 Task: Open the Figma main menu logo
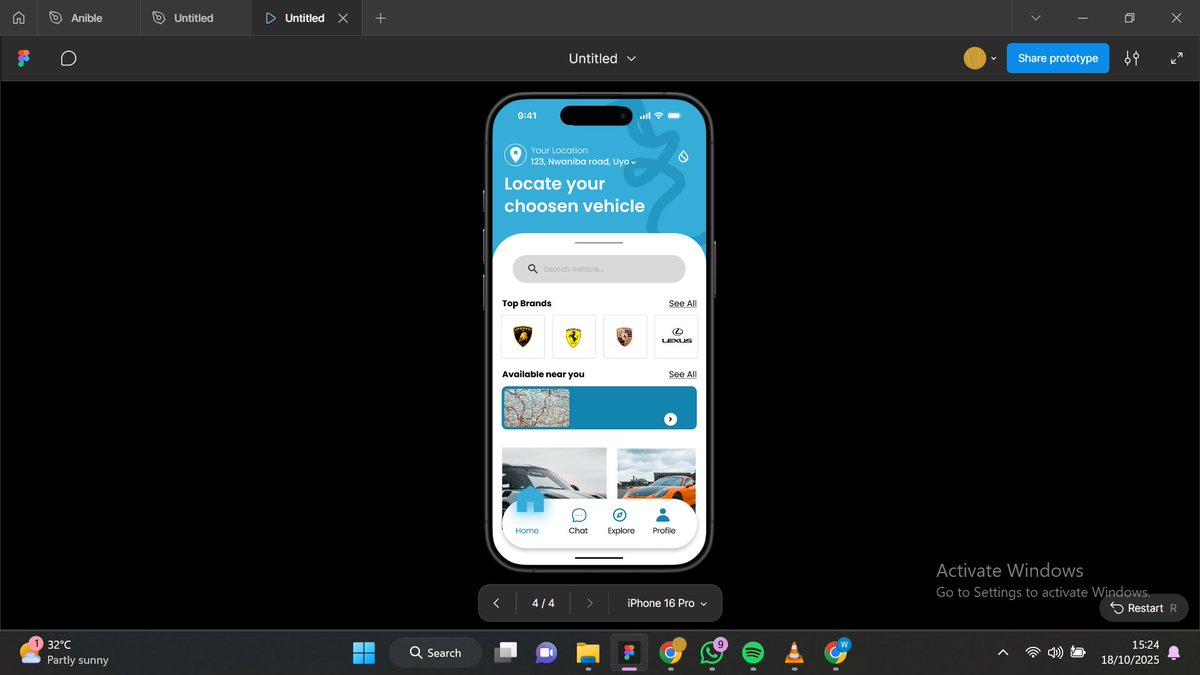tap(24, 58)
